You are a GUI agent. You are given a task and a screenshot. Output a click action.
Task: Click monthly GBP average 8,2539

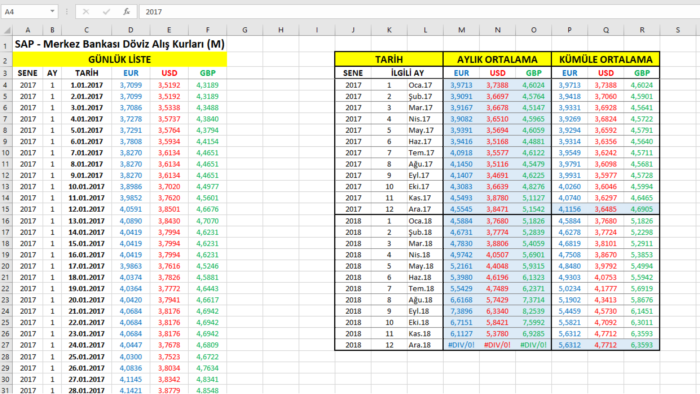[533, 311]
